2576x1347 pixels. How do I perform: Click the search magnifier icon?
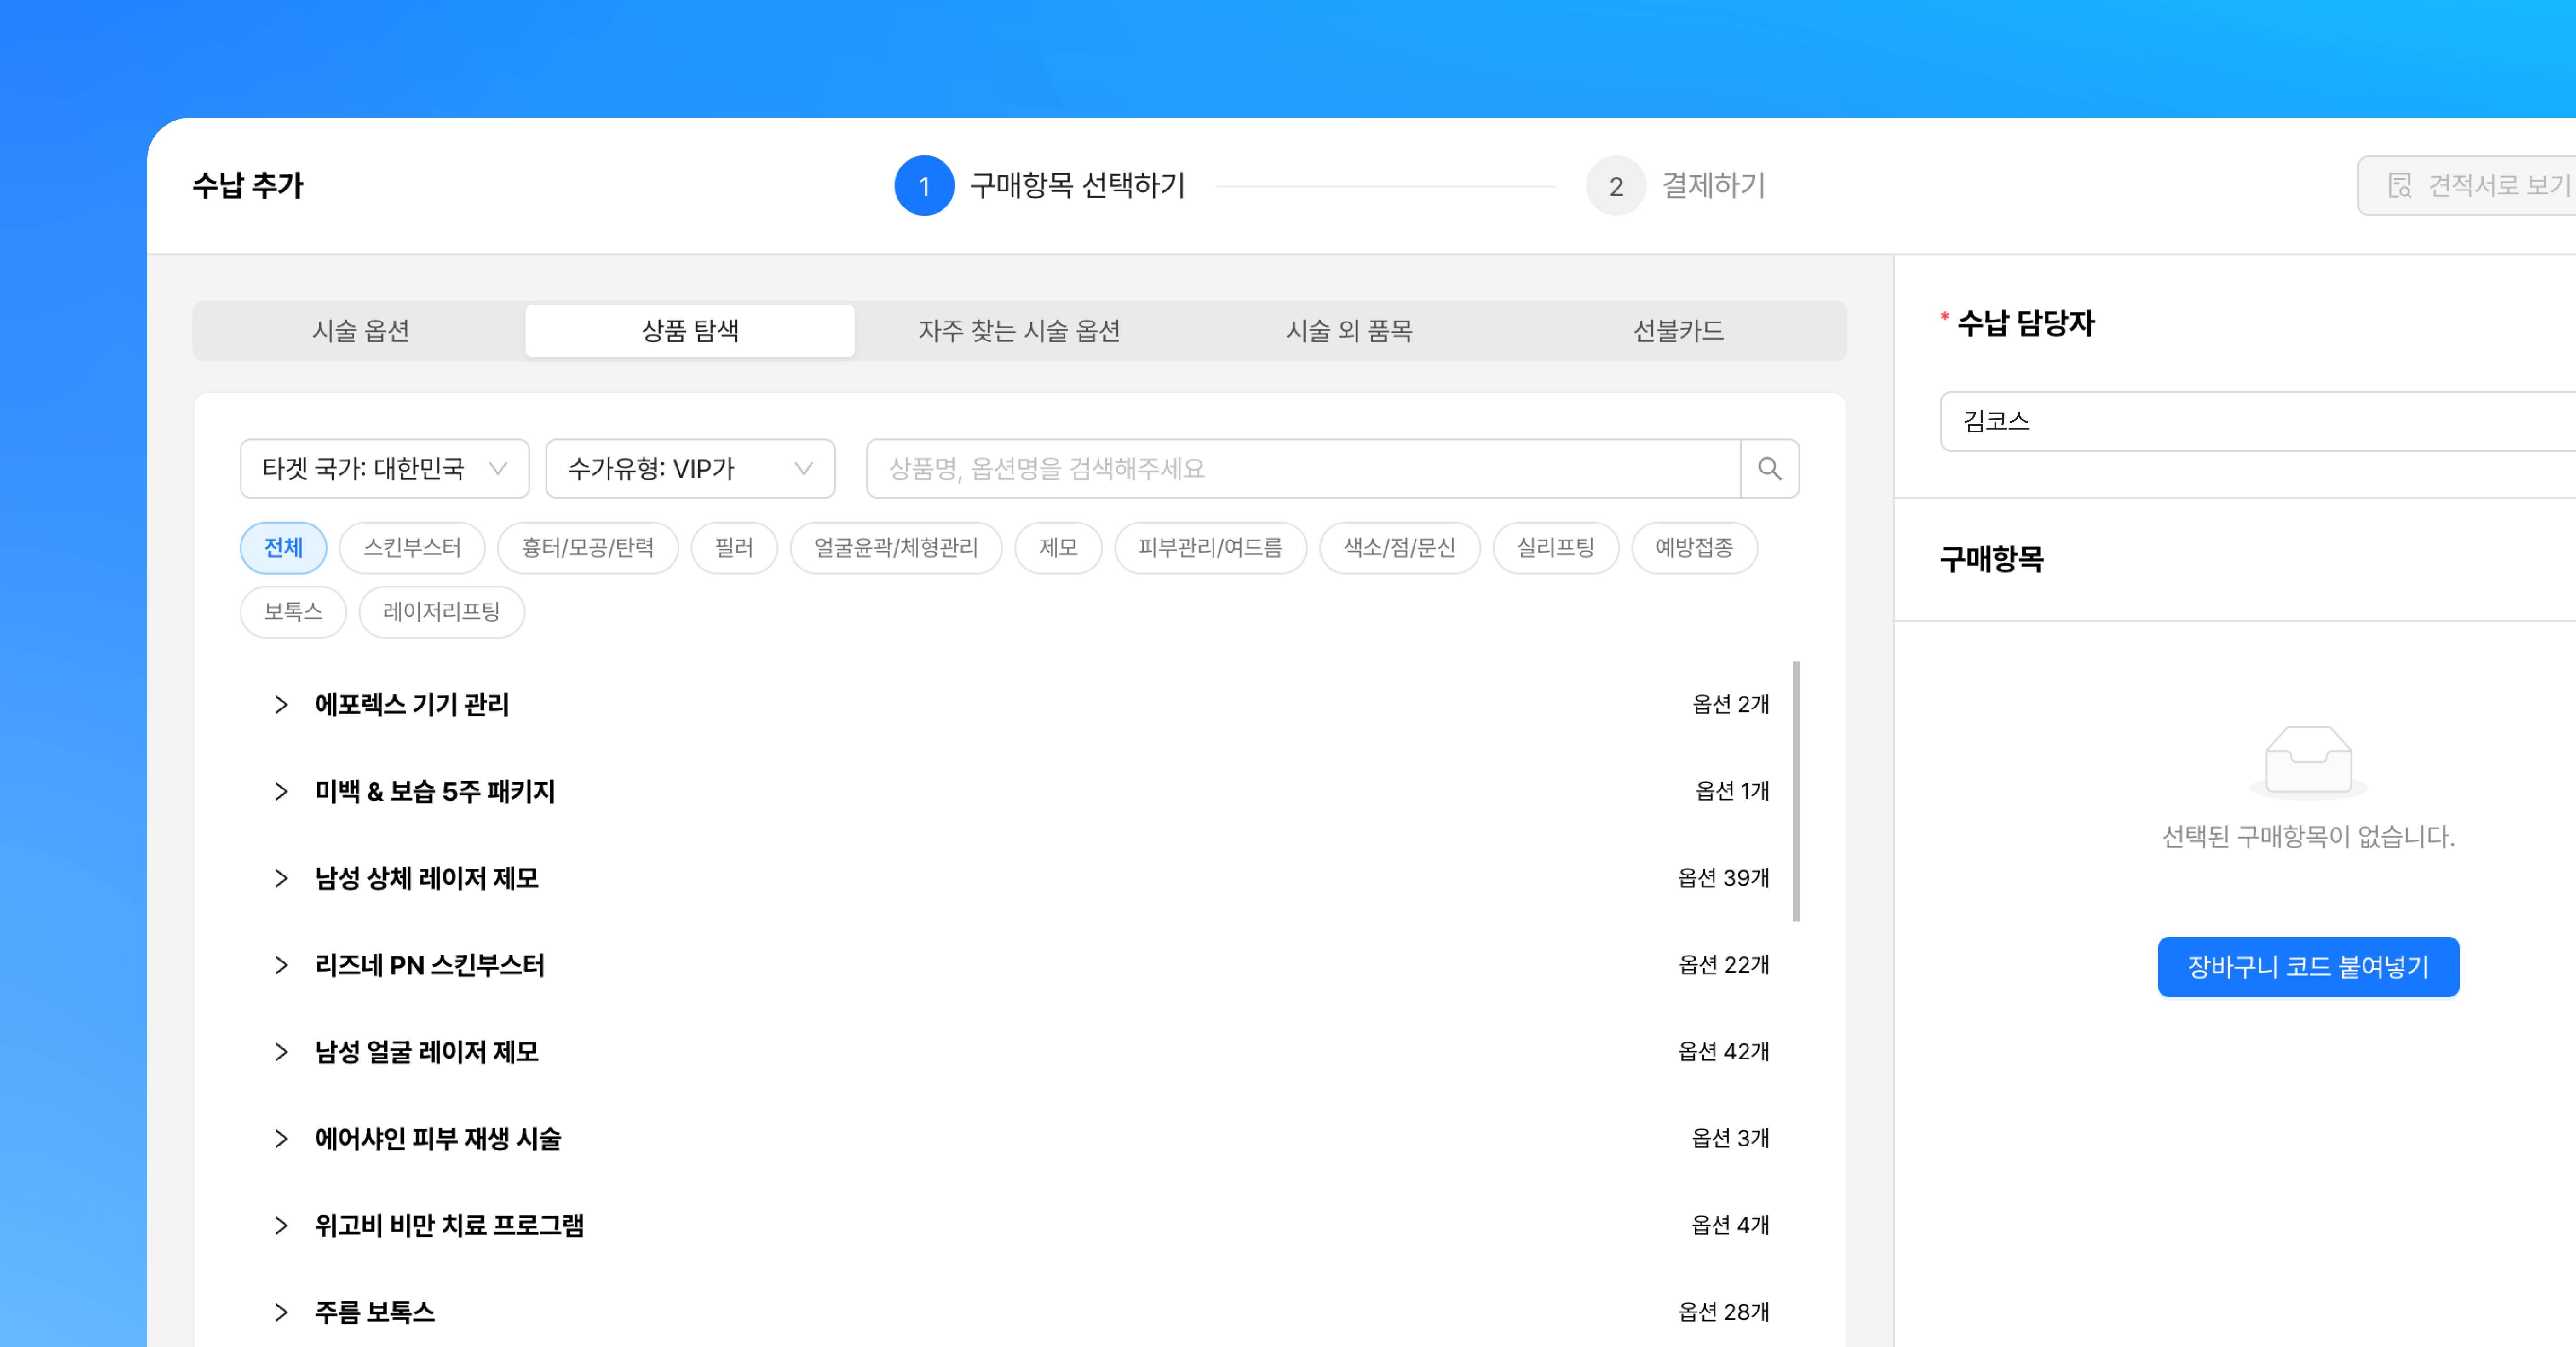coord(1769,468)
